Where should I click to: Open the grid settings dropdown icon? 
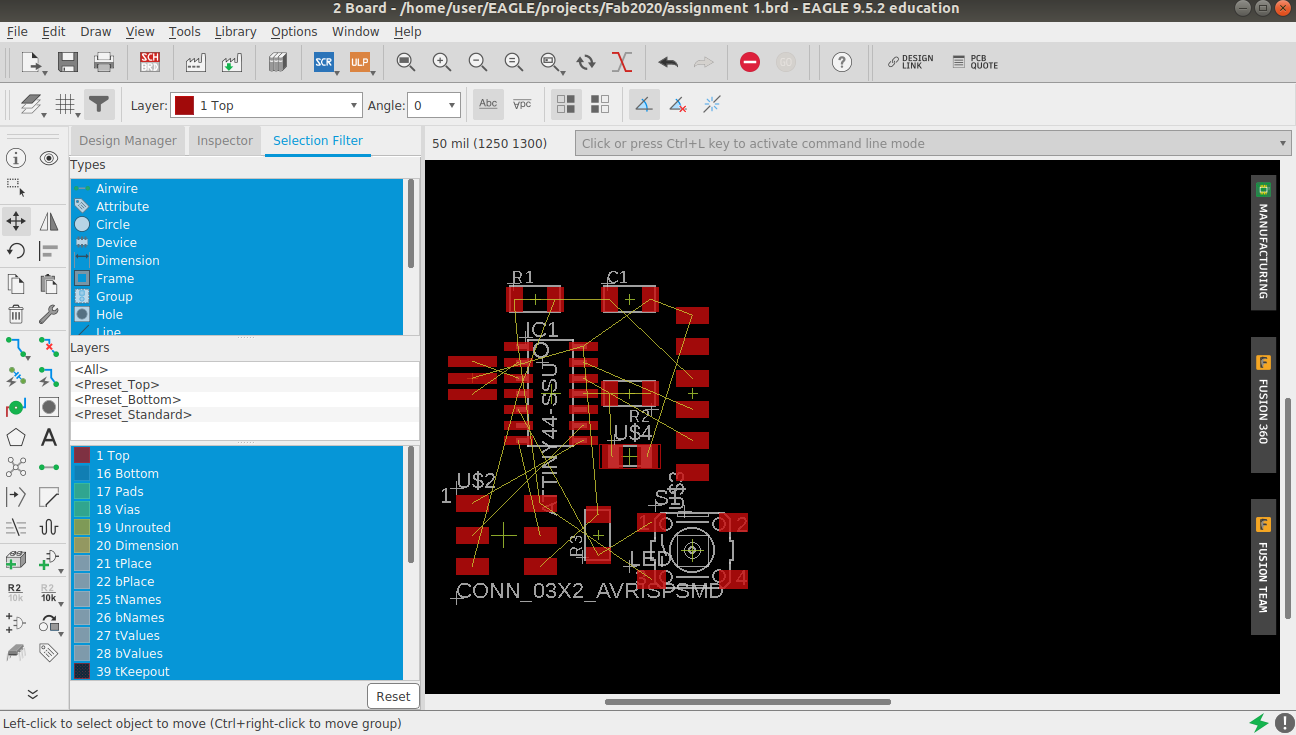pos(67,104)
